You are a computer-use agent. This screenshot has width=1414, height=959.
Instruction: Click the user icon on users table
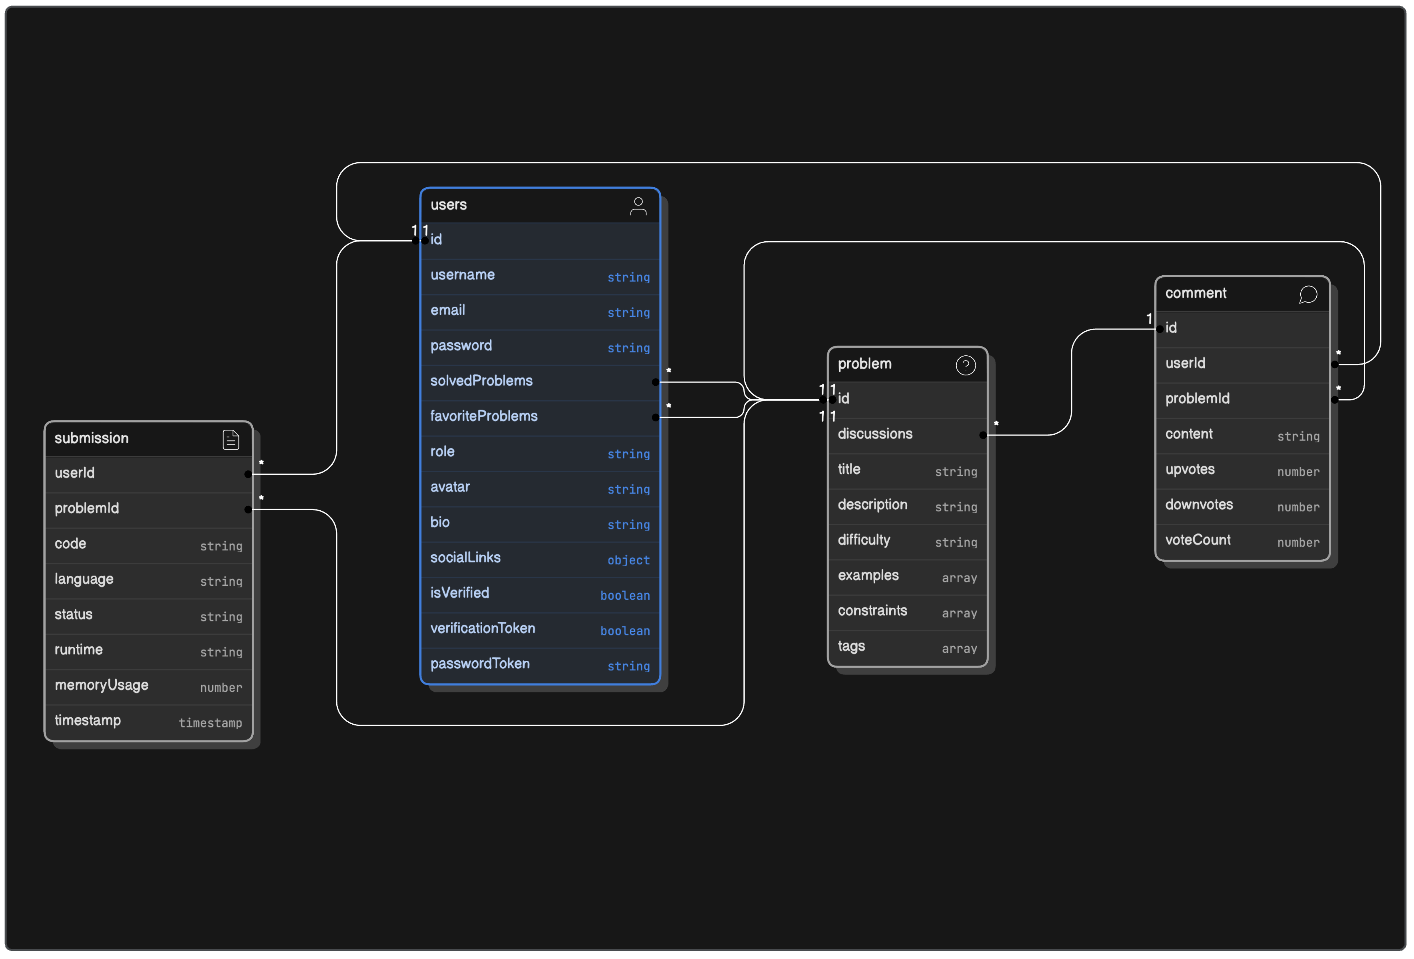point(638,206)
